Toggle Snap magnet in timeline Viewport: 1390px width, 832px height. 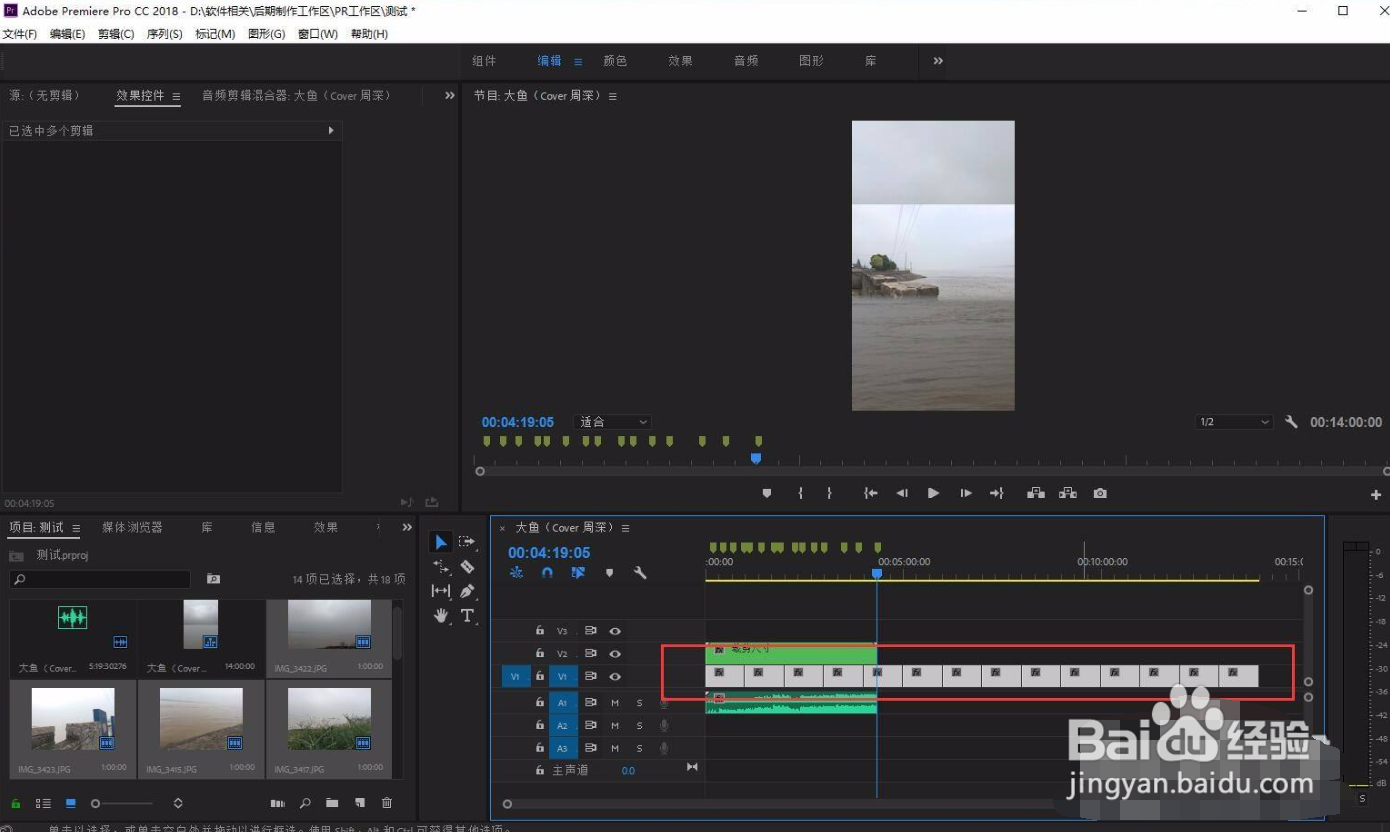(x=547, y=573)
